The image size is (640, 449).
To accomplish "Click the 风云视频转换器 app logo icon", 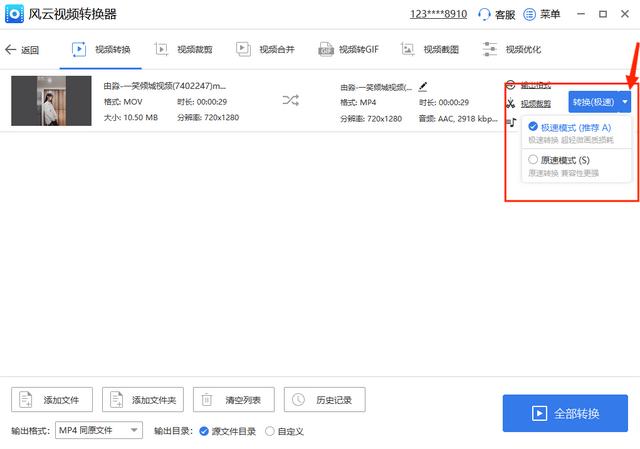I will click(x=14, y=14).
